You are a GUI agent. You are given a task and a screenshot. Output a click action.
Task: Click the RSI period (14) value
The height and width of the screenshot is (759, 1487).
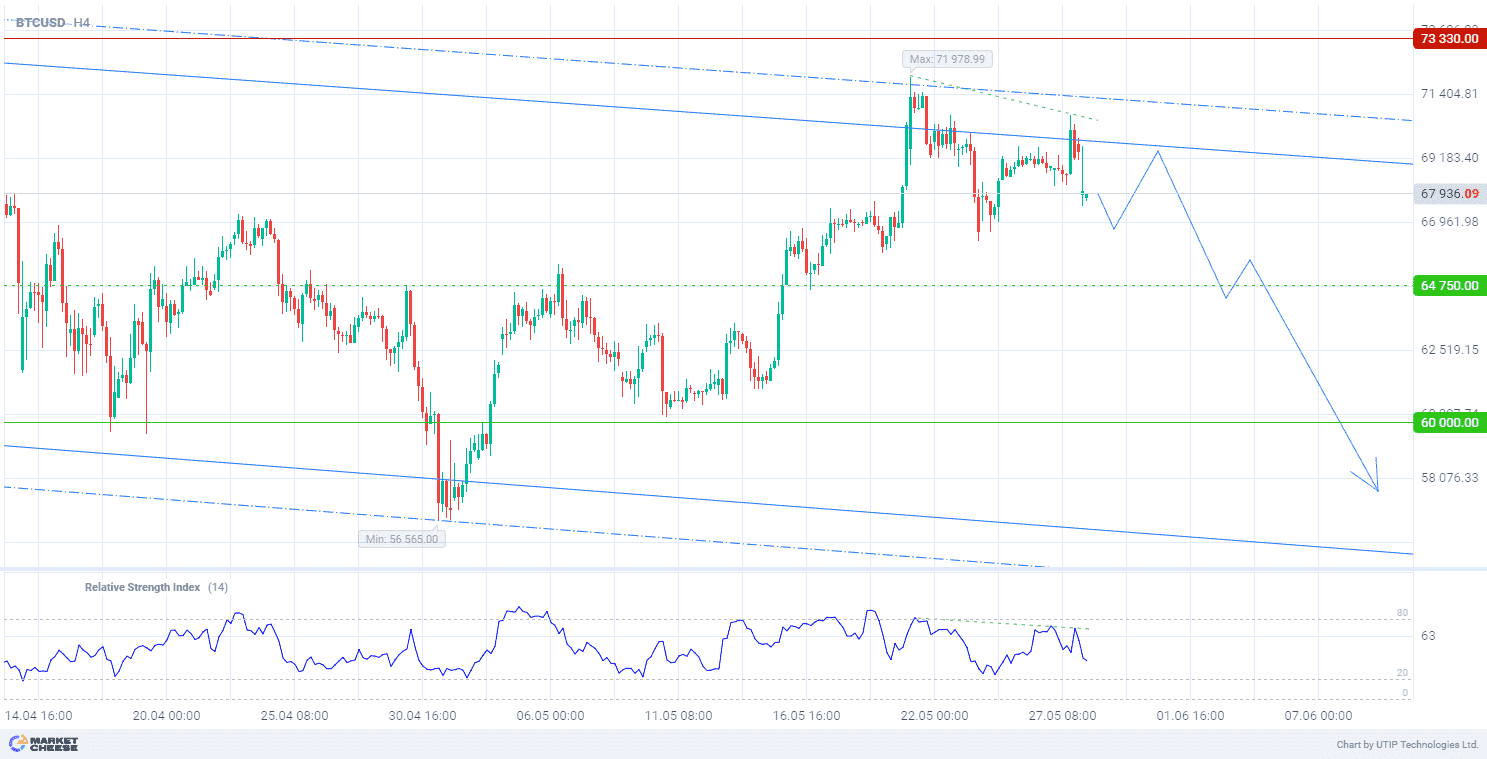pos(218,588)
